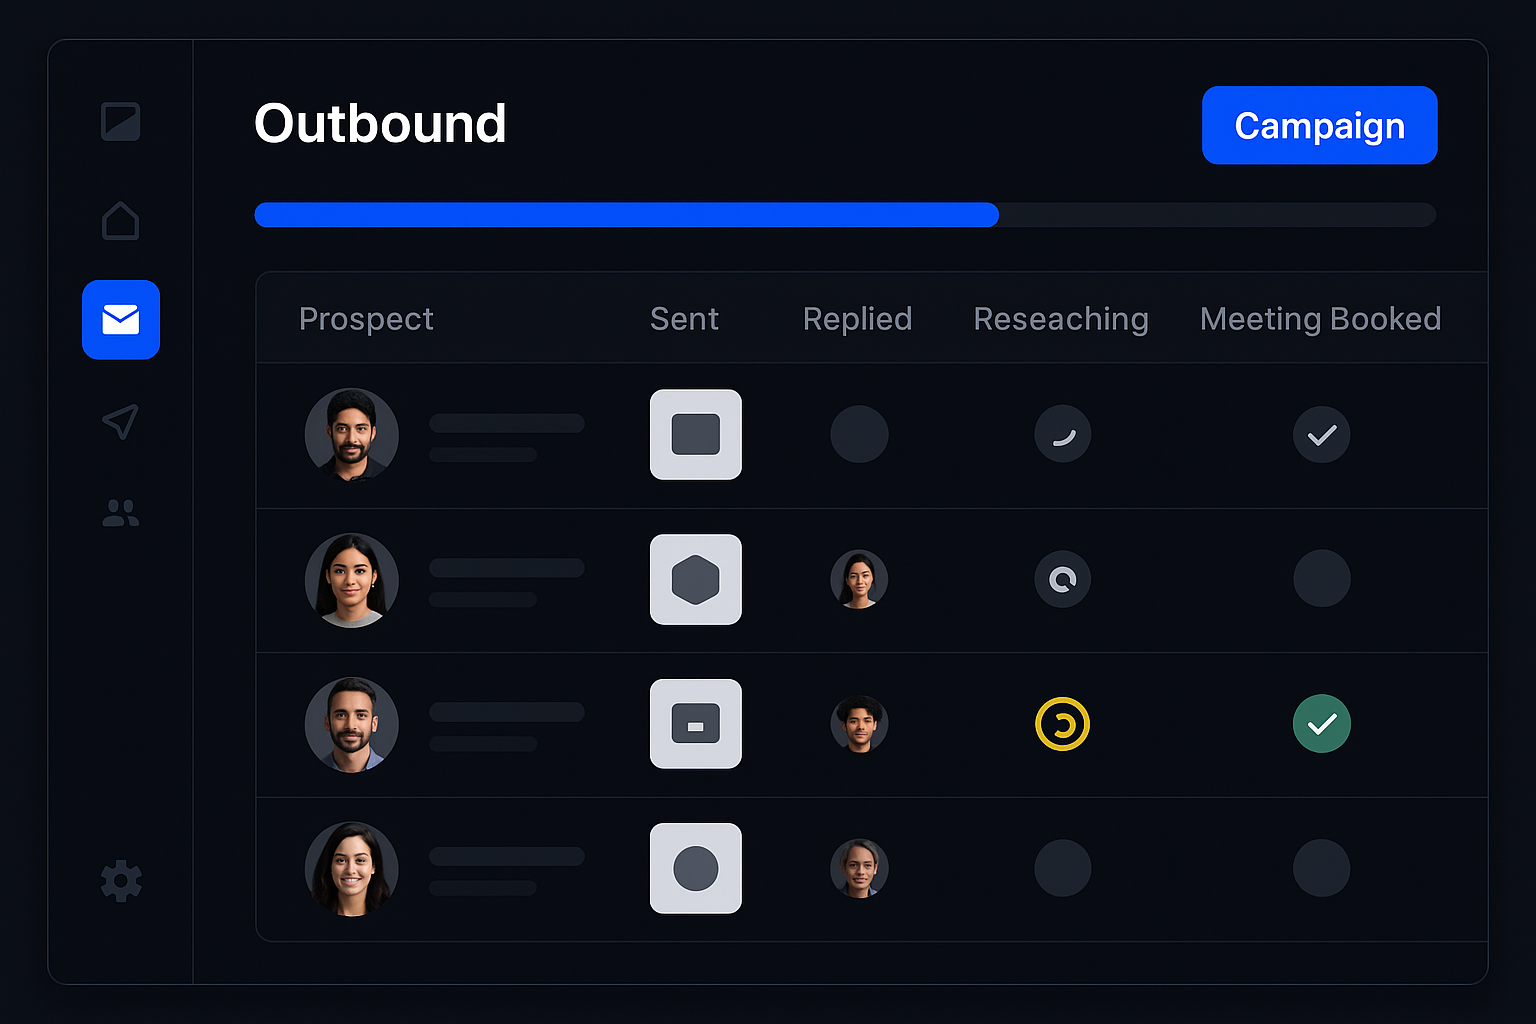Click the circle sent icon in bottom row
The width and height of the screenshot is (1536, 1024).
pyautogui.click(x=695, y=868)
